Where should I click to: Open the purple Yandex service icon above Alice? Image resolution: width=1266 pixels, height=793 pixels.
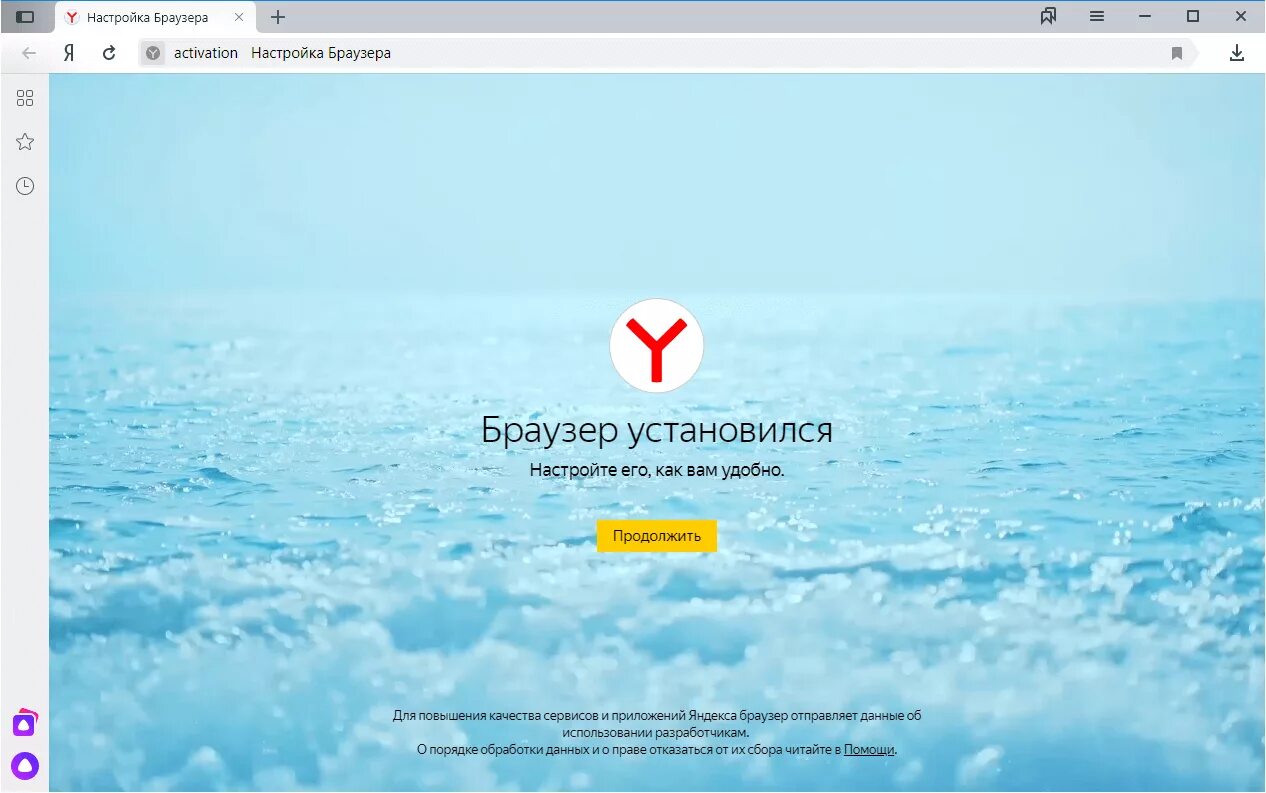(x=25, y=722)
